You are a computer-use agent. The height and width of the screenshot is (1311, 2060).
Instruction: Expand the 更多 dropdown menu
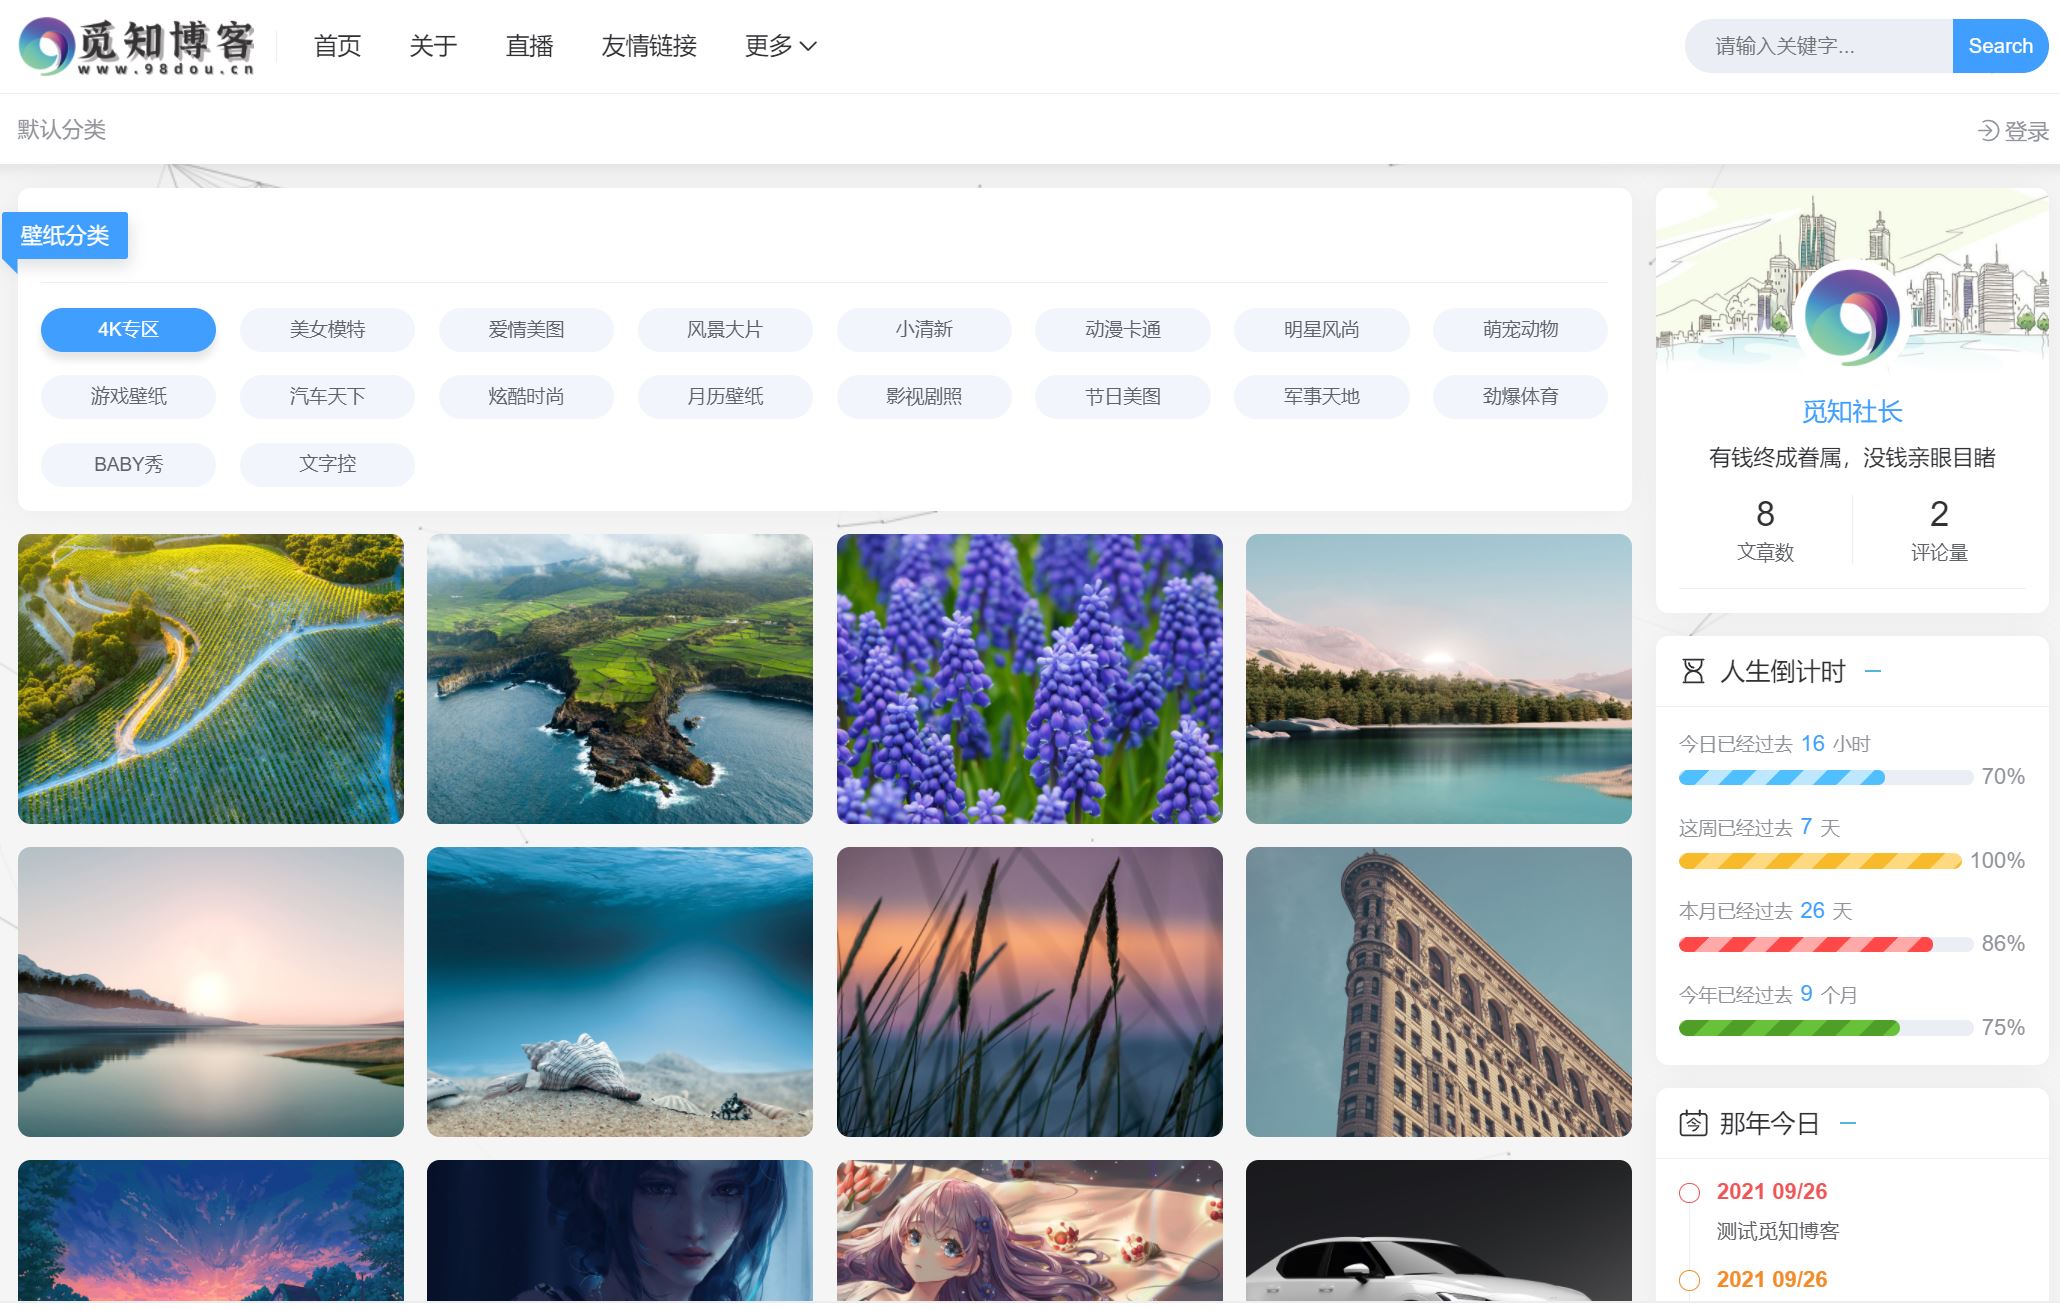[780, 46]
